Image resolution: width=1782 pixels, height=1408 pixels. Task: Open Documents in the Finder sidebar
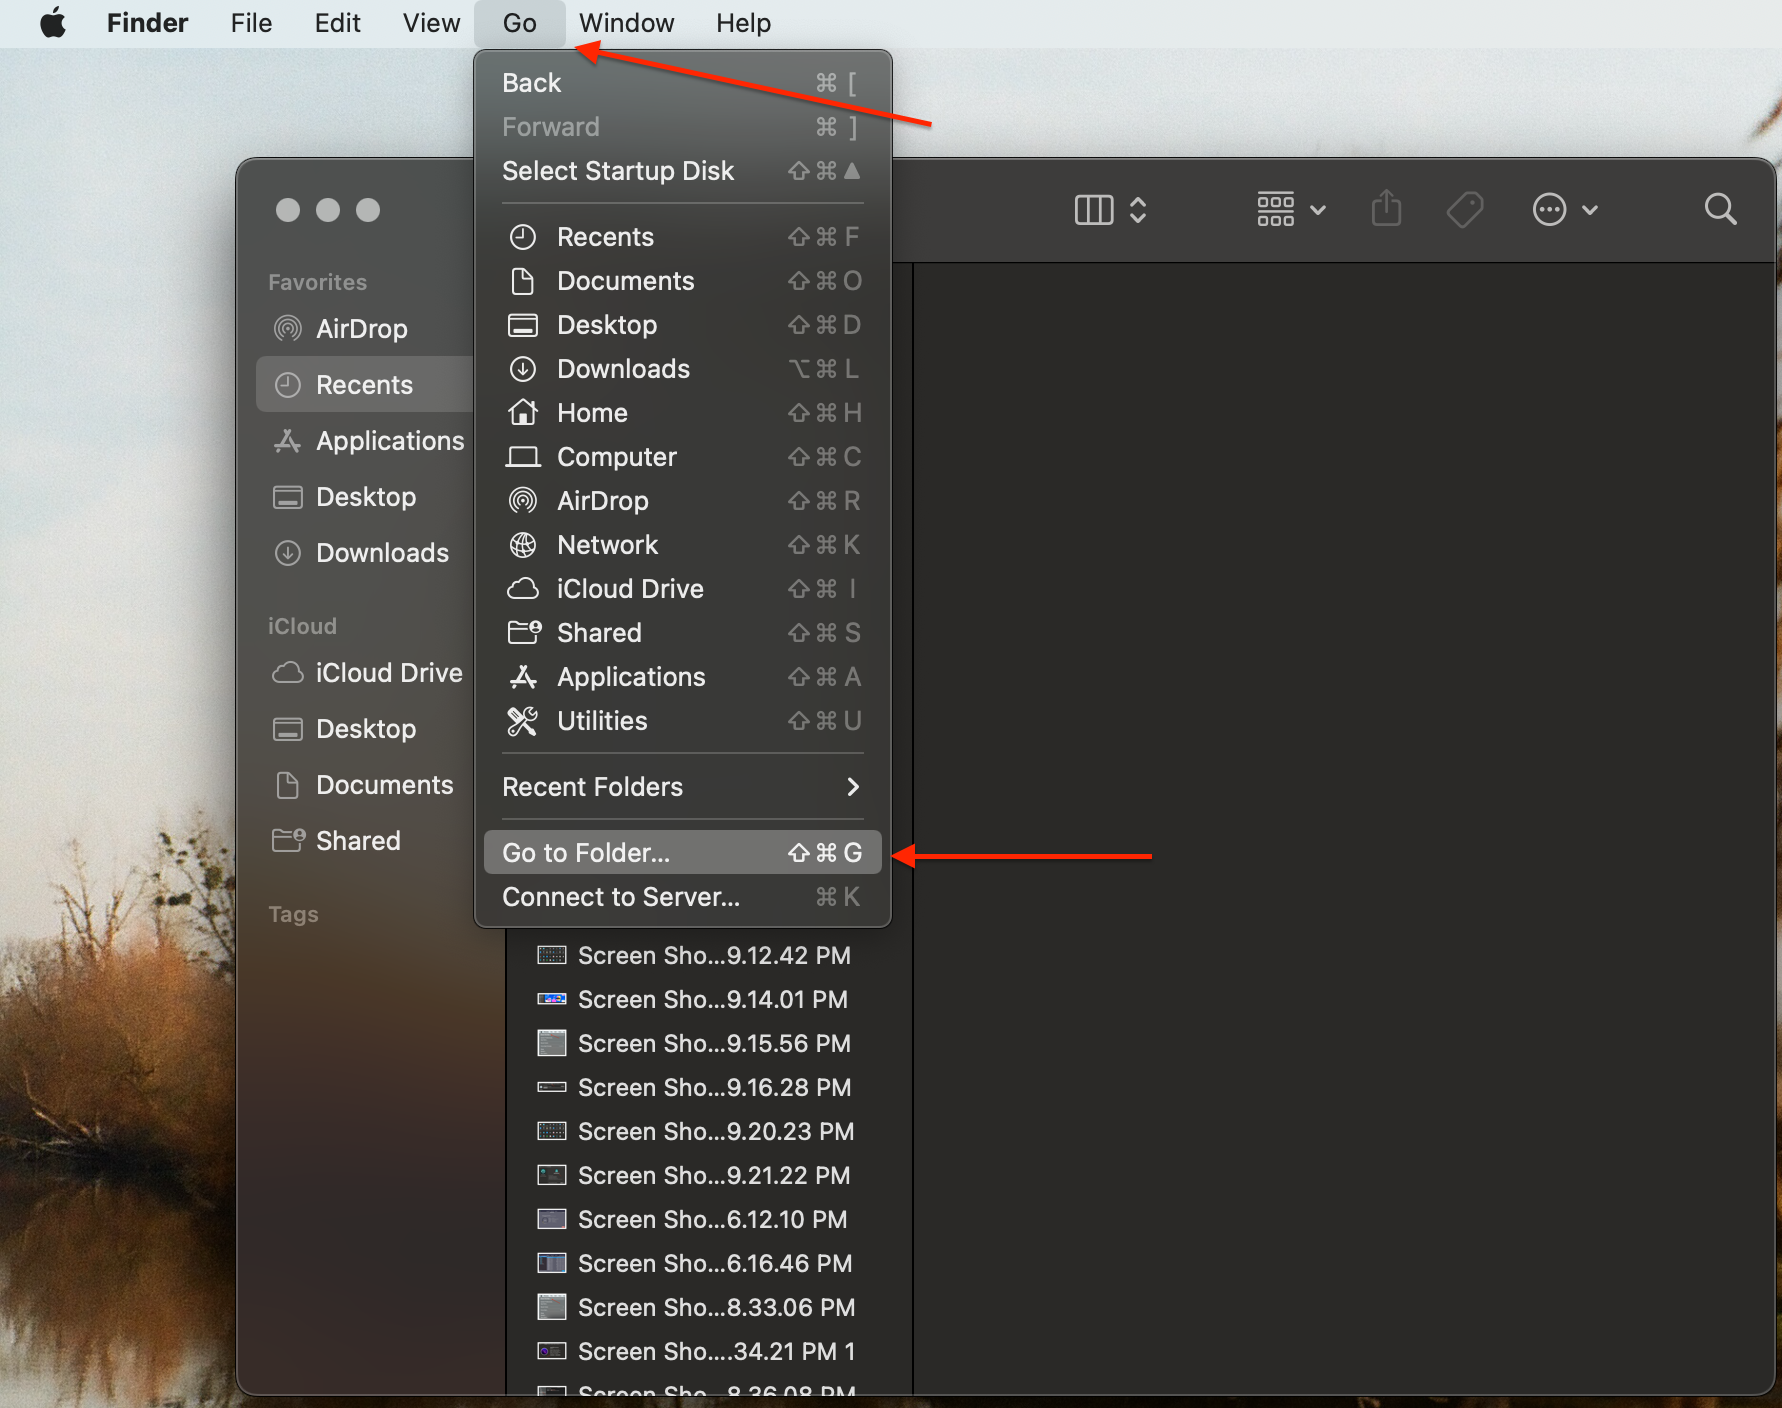(365, 785)
